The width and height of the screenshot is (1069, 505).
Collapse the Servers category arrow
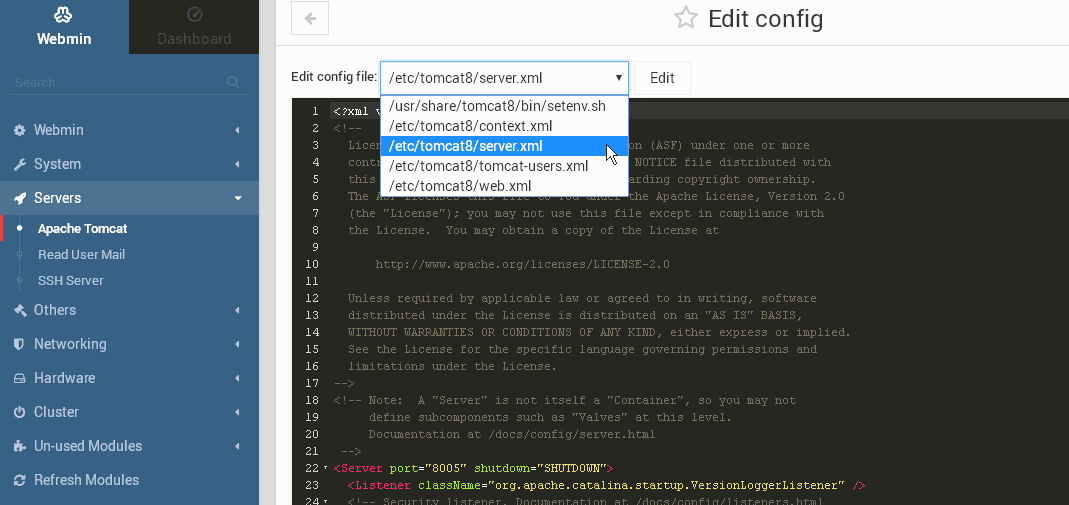[238, 198]
